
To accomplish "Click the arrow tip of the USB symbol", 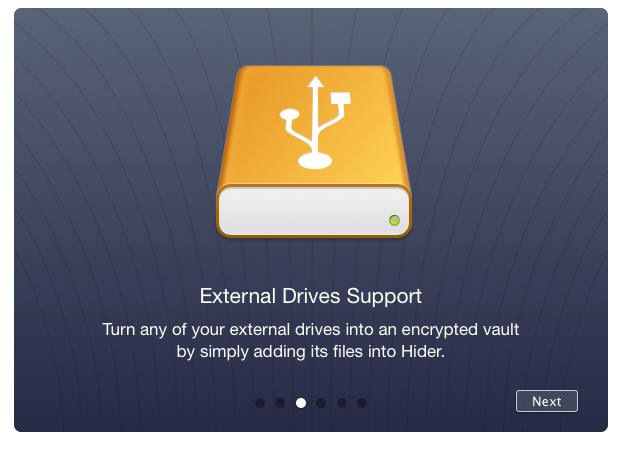I will 316,81.
